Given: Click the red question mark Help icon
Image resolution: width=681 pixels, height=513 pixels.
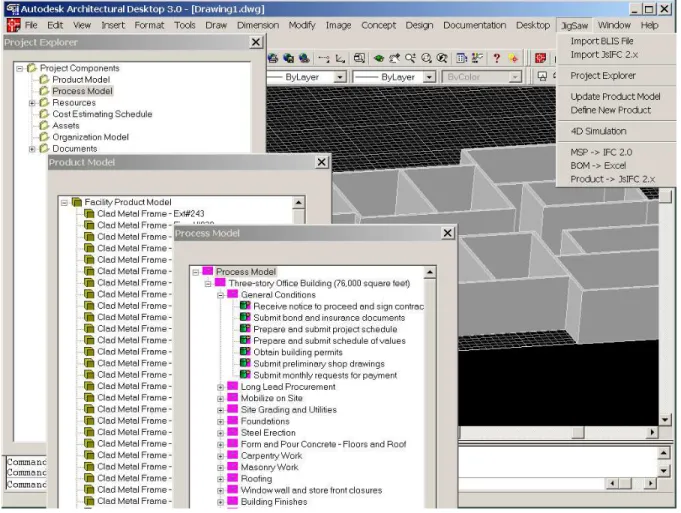Looking at the screenshot, I should coord(497,58).
